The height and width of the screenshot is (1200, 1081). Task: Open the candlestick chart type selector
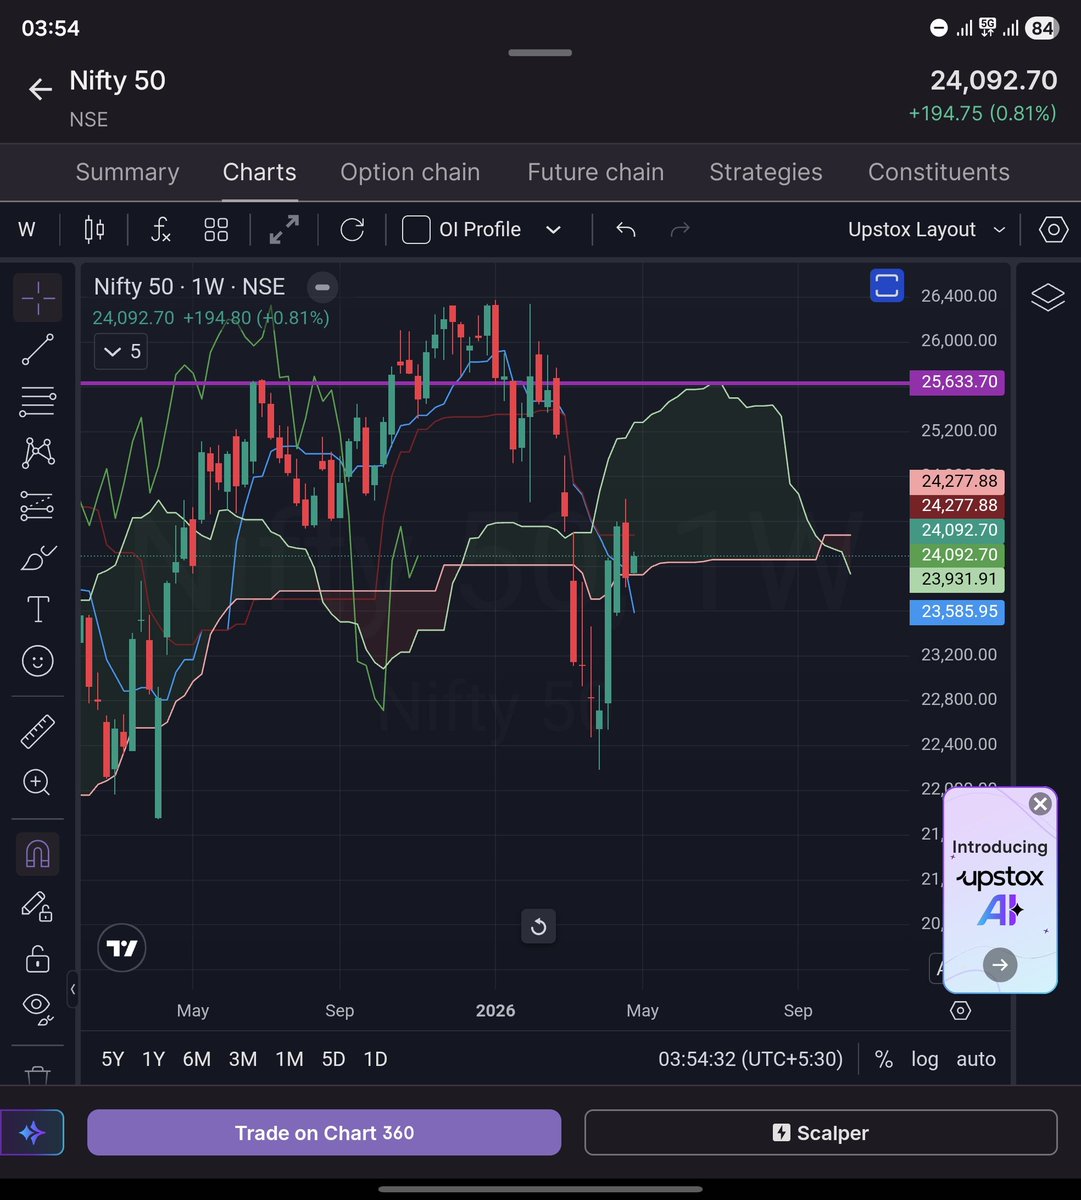click(x=94, y=229)
